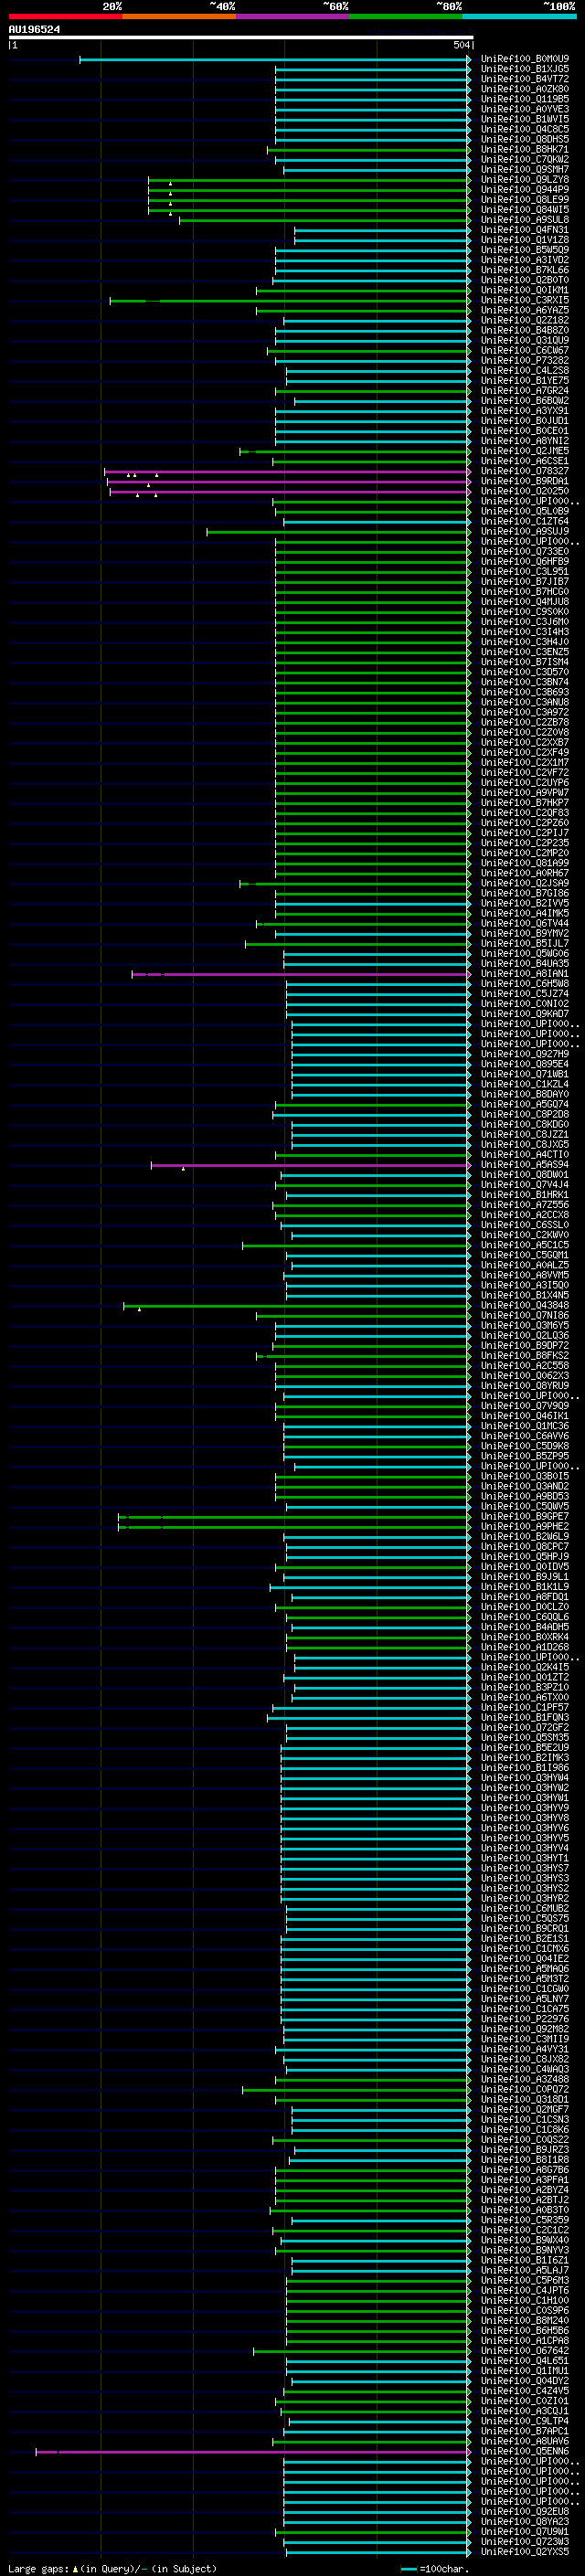Select label UniRef100_Q8DHS5
Screen dimensions: 585x2576
pos(525,139)
